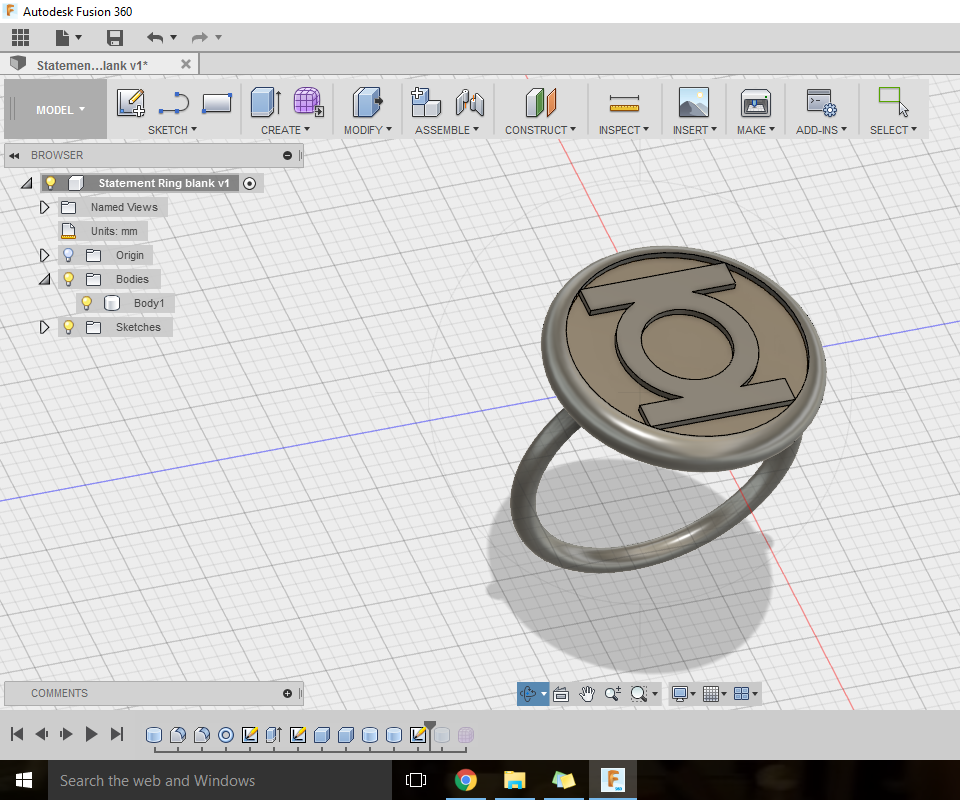Screen dimensions: 960x800
Task: Open the MODIFY menu
Action: tap(367, 130)
